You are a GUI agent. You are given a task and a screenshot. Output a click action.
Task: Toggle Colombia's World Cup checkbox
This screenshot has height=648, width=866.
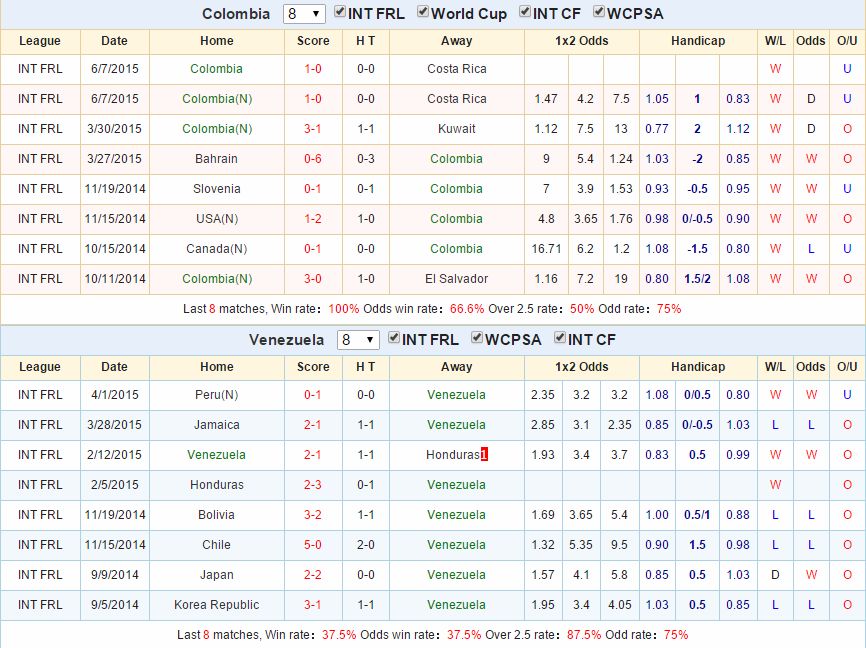click(x=423, y=12)
